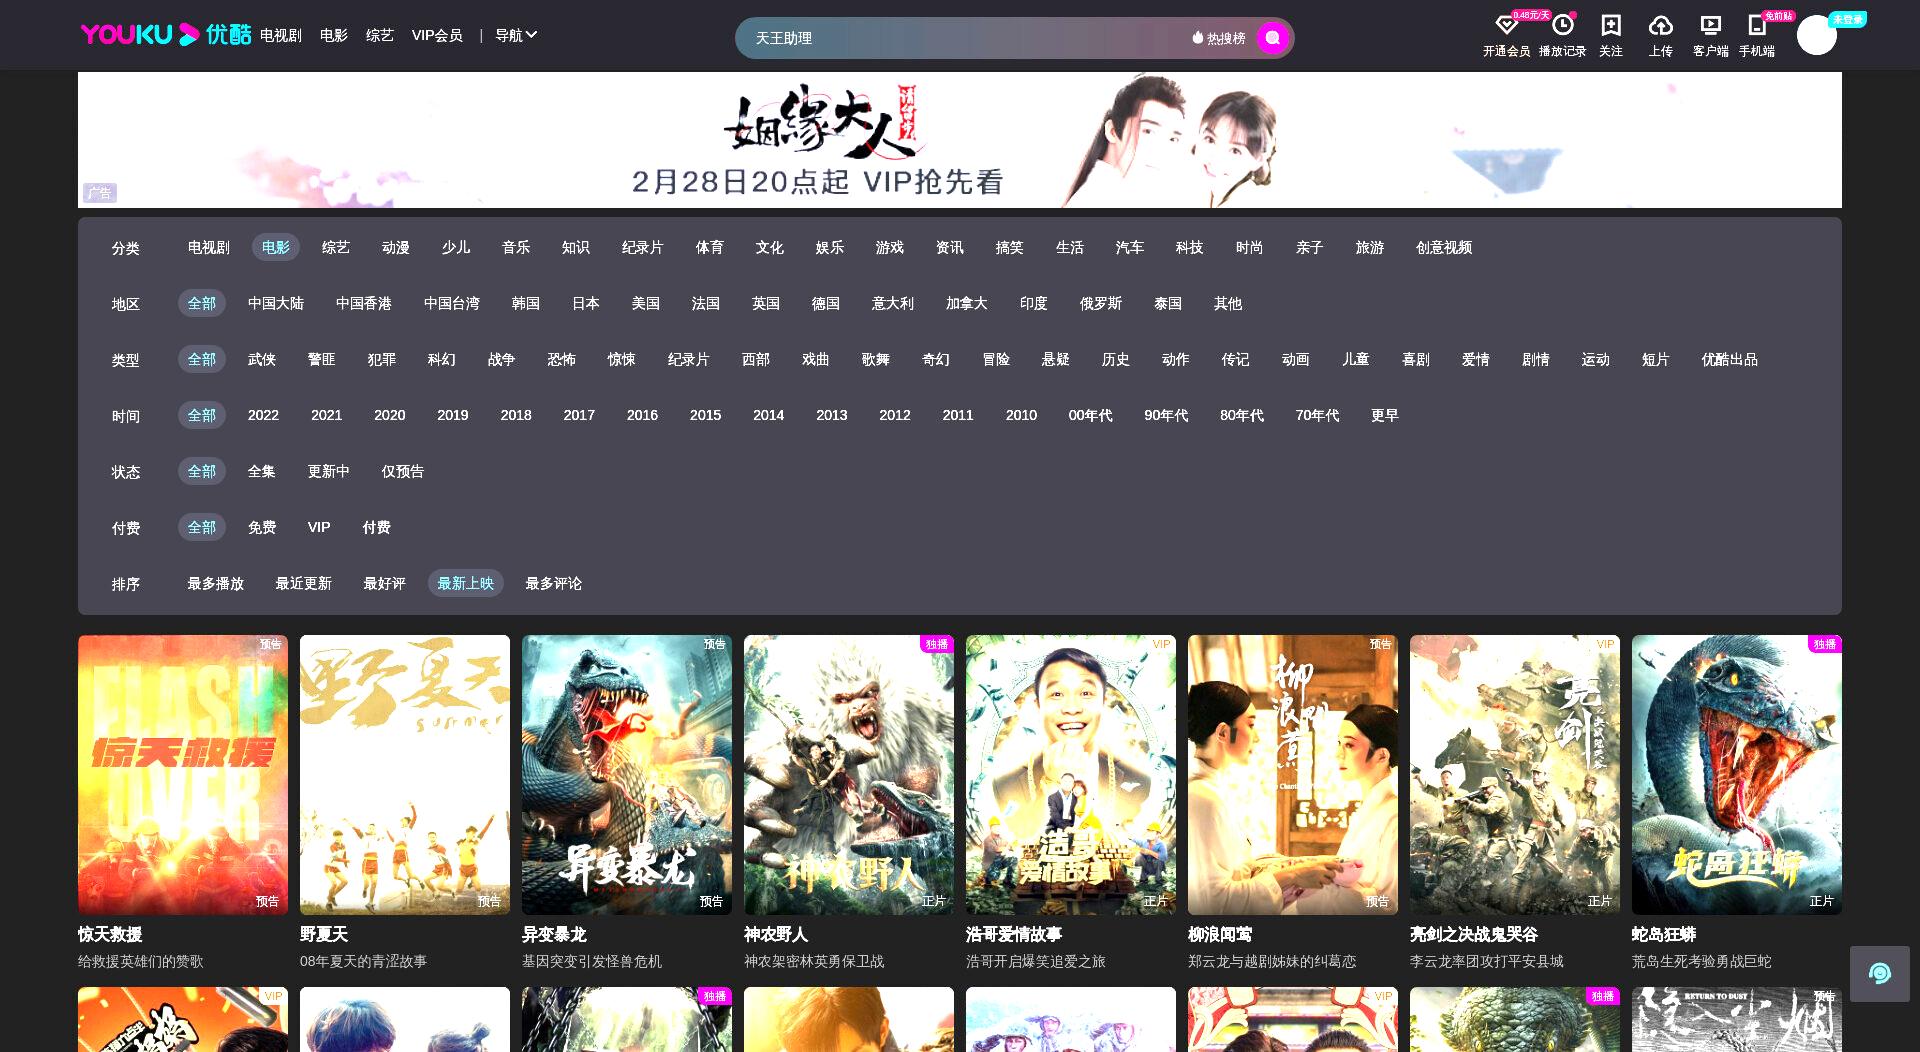The width and height of the screenshot is (1920, 1052).
Task: Filter time by 90年代
Action: [1166, 415]
